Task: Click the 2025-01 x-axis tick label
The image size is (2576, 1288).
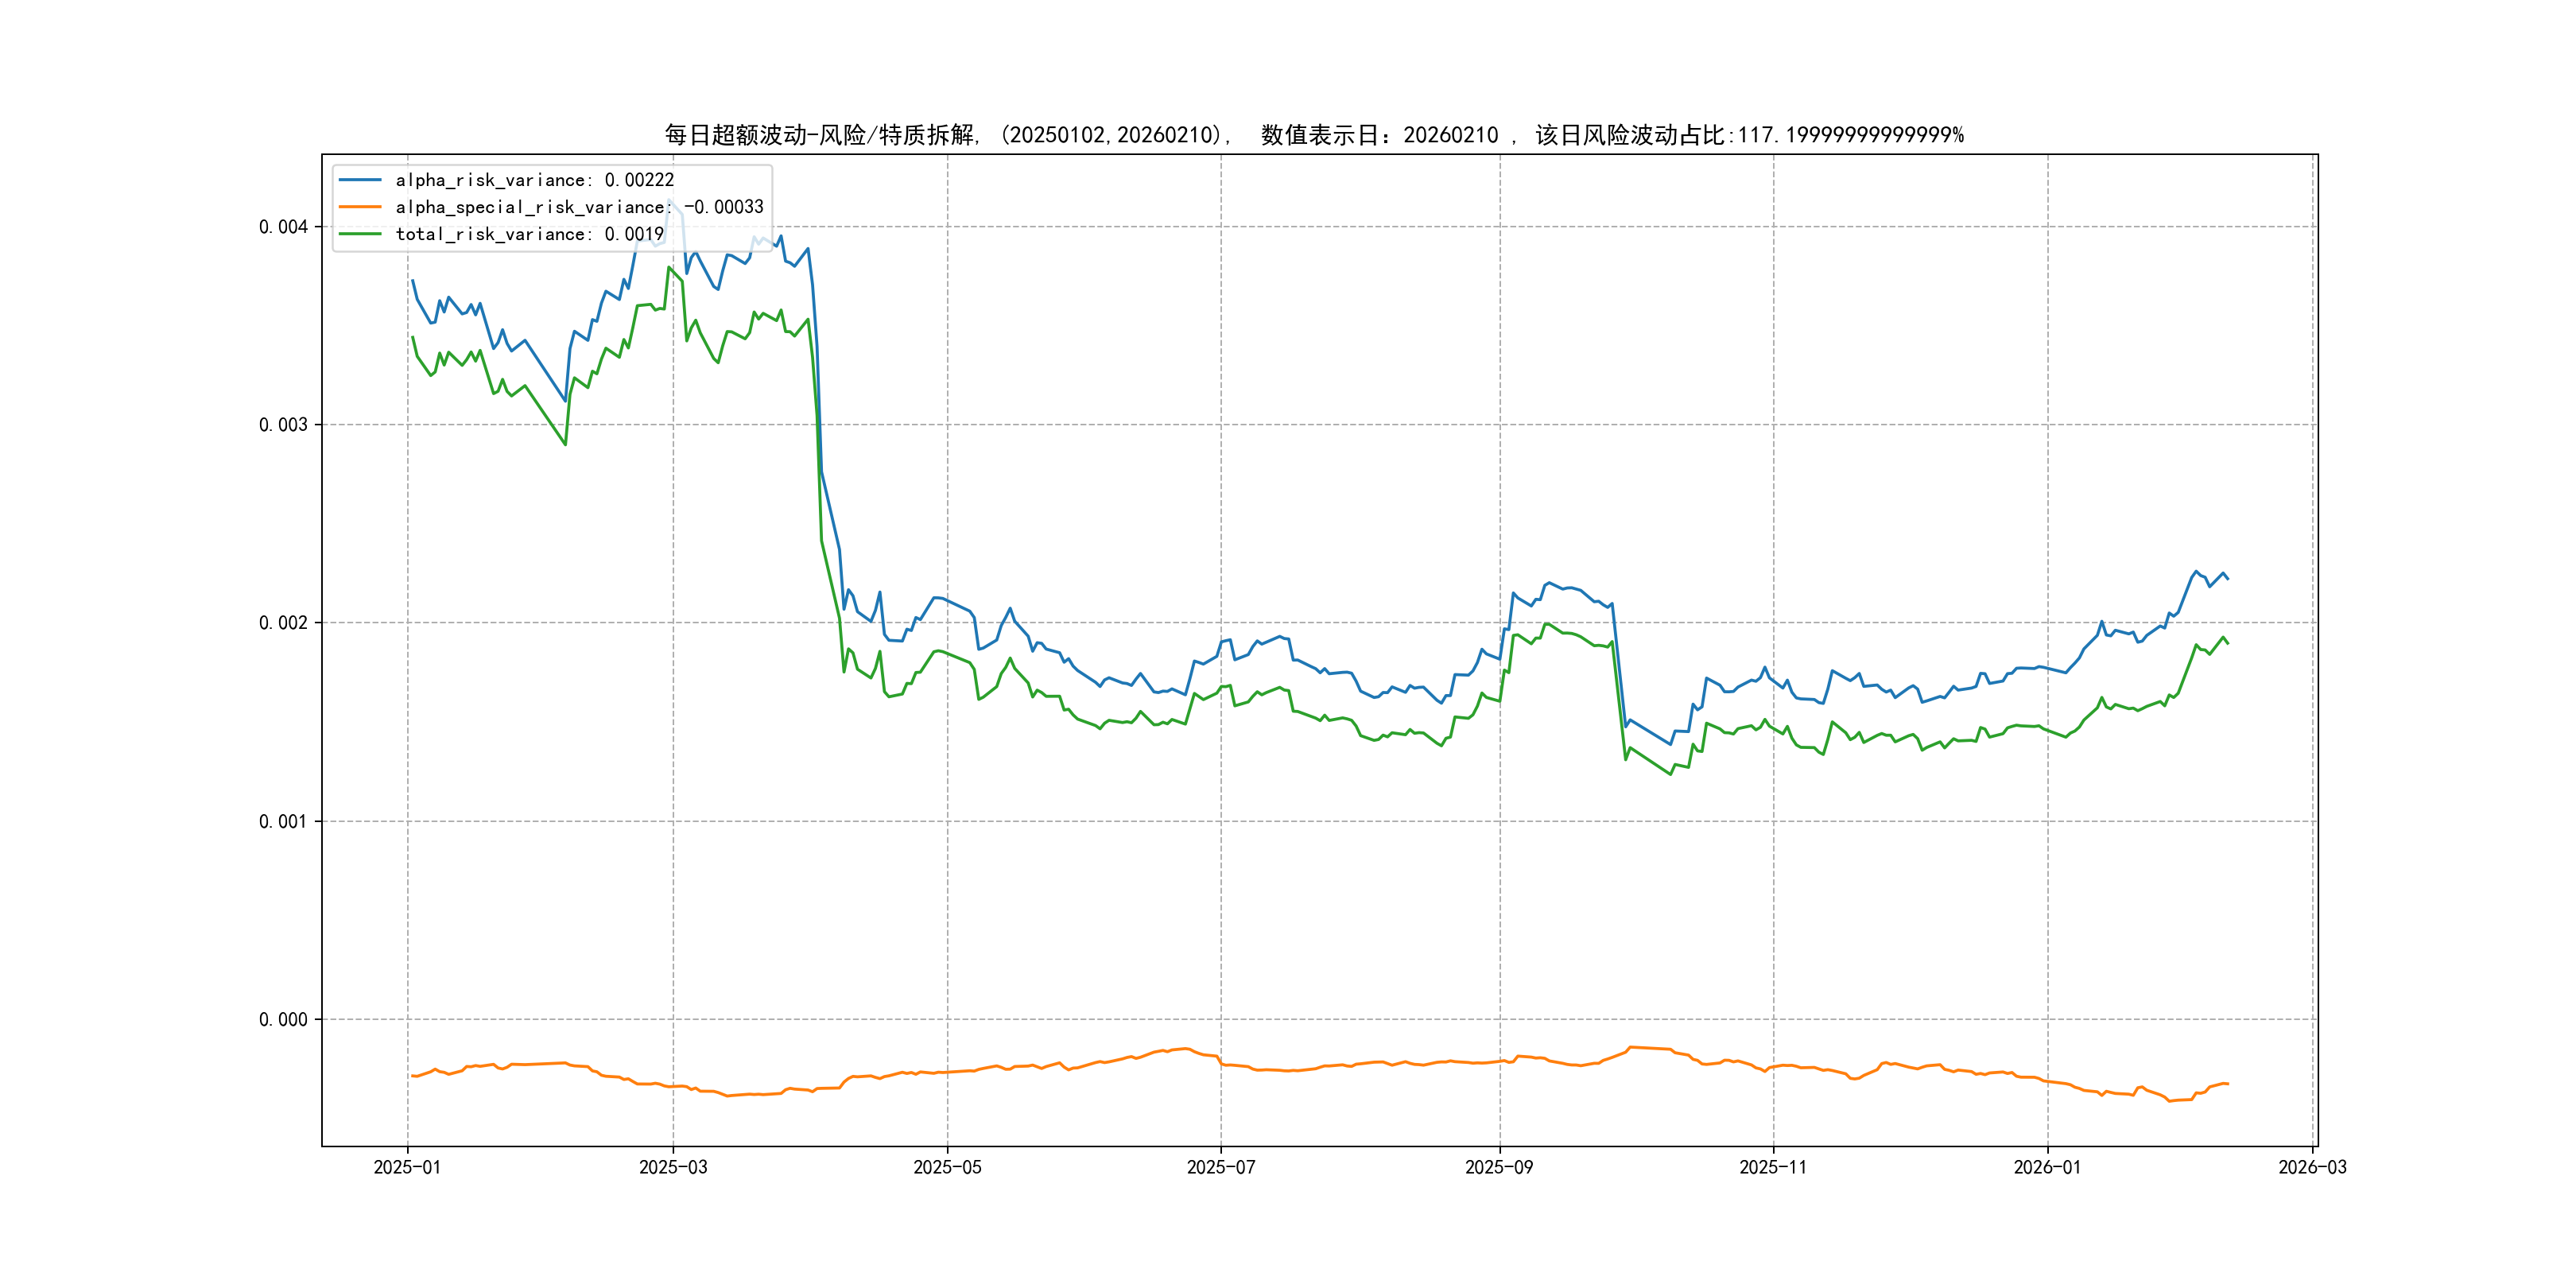Action: [407, 1167]
